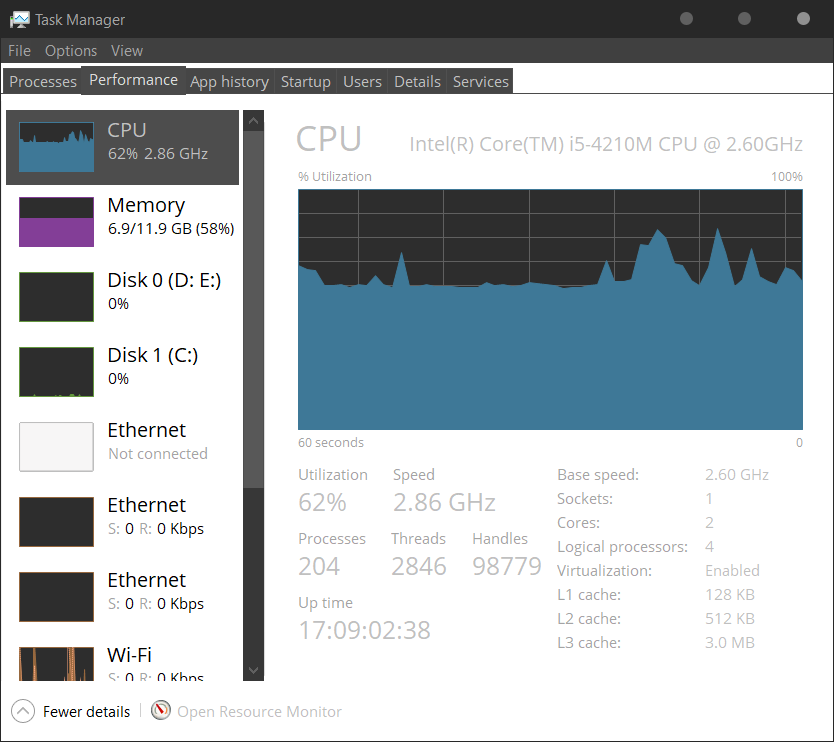
Task: Click the L1 cache 128 KB value
Action: tap(730, 595)
